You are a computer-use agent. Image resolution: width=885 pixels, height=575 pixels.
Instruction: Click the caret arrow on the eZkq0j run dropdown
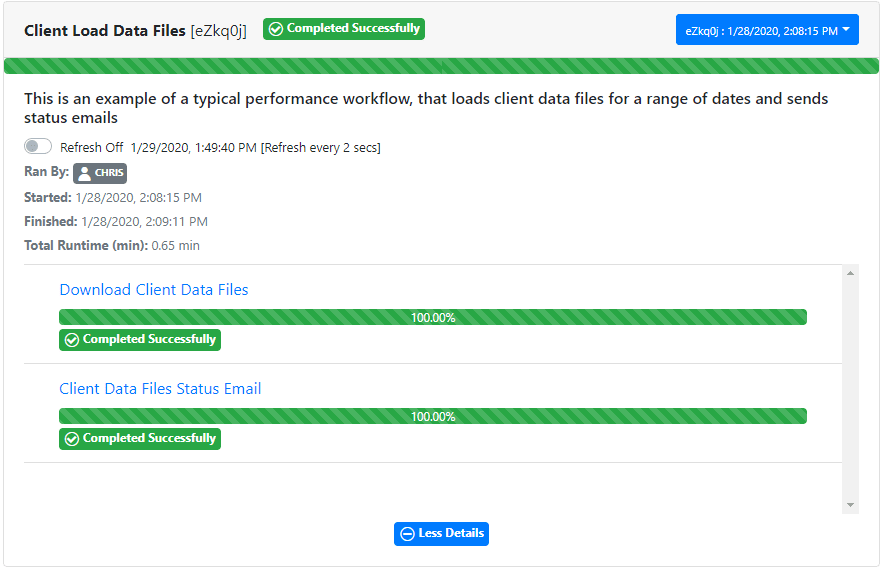(845, 30)
